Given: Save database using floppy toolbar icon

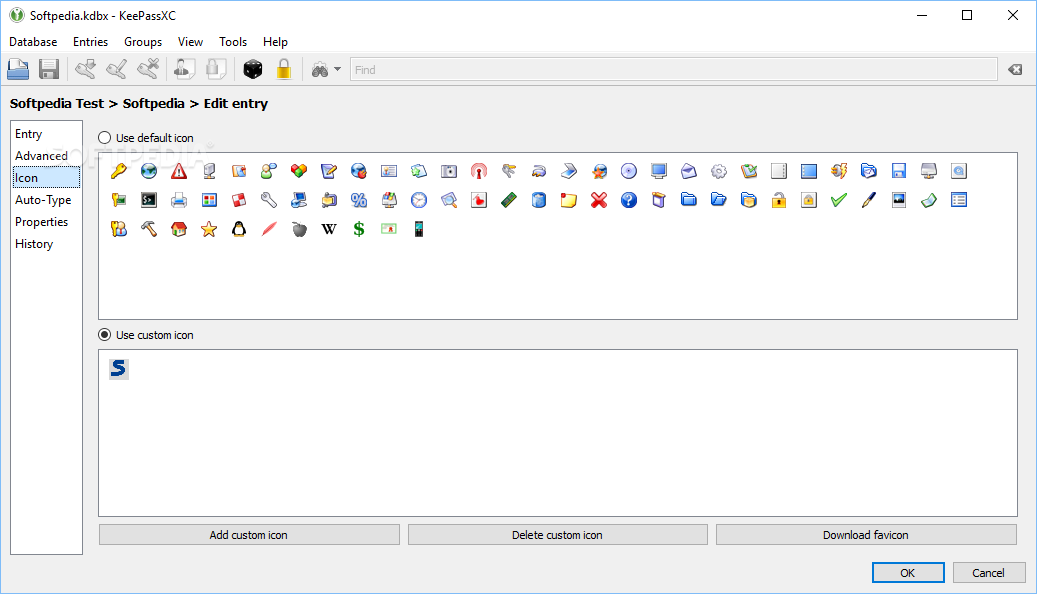Looking at the screenshot, I should [49, 69].
